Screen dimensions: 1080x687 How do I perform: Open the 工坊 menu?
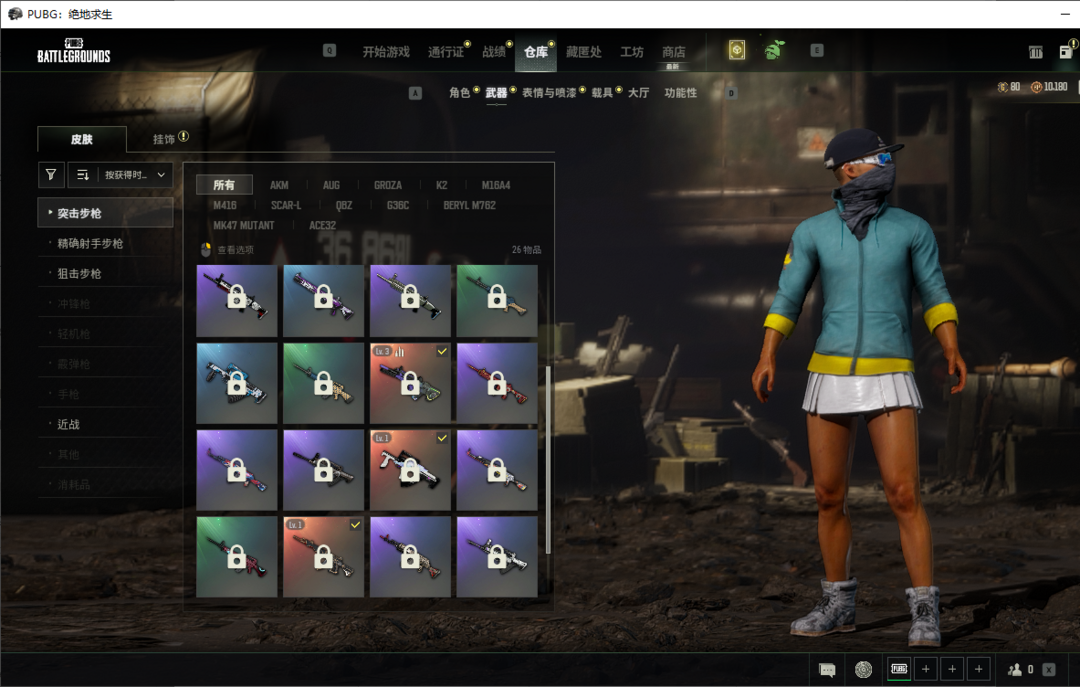pyautogui.click(x=632, y=52)
